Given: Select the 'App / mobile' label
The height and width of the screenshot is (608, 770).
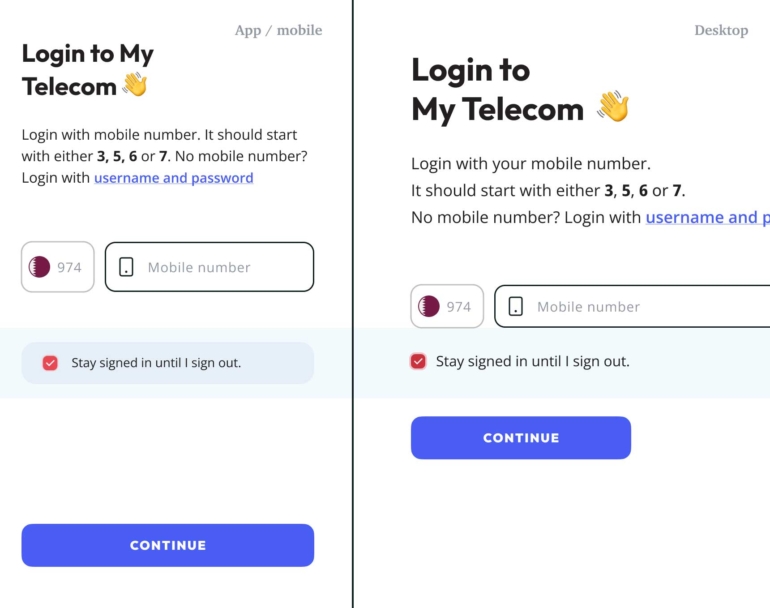Looking at the screenshot, I should coord(278,30).
